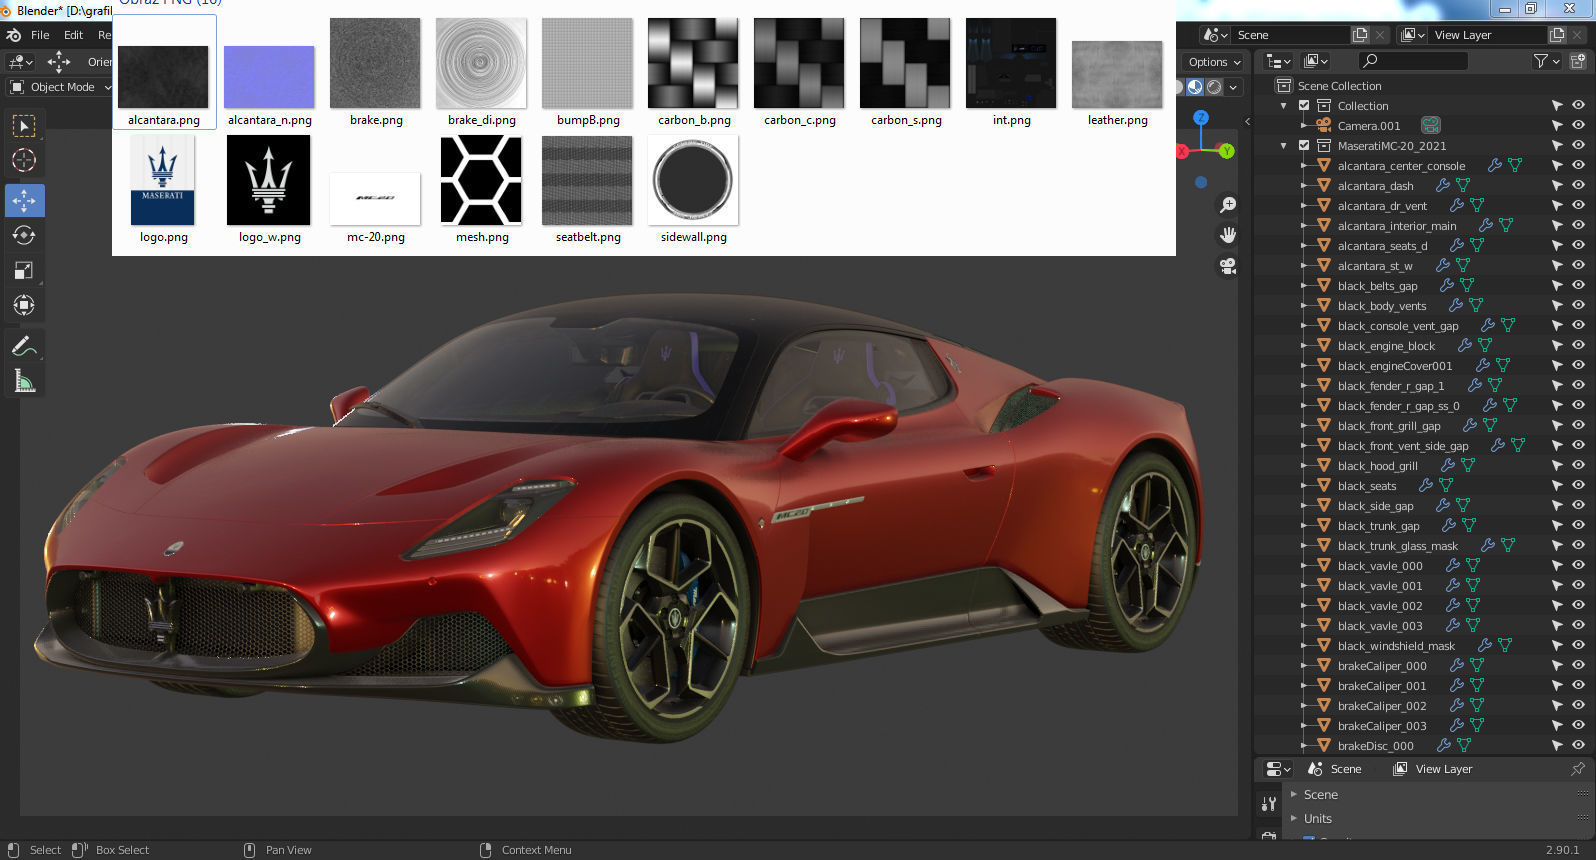Screen dimensions: 1596x860
Task: Open outliner editor type menu
Action: pos(1278,61)
